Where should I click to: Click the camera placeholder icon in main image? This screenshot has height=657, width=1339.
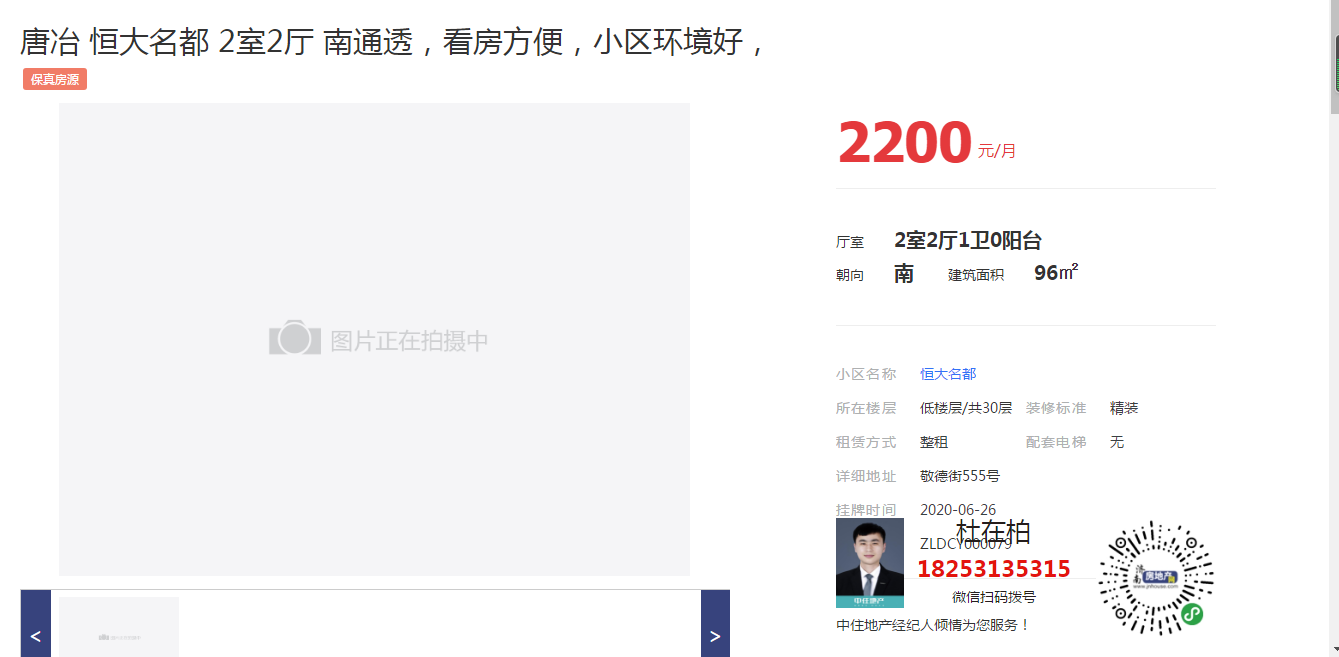294,339
